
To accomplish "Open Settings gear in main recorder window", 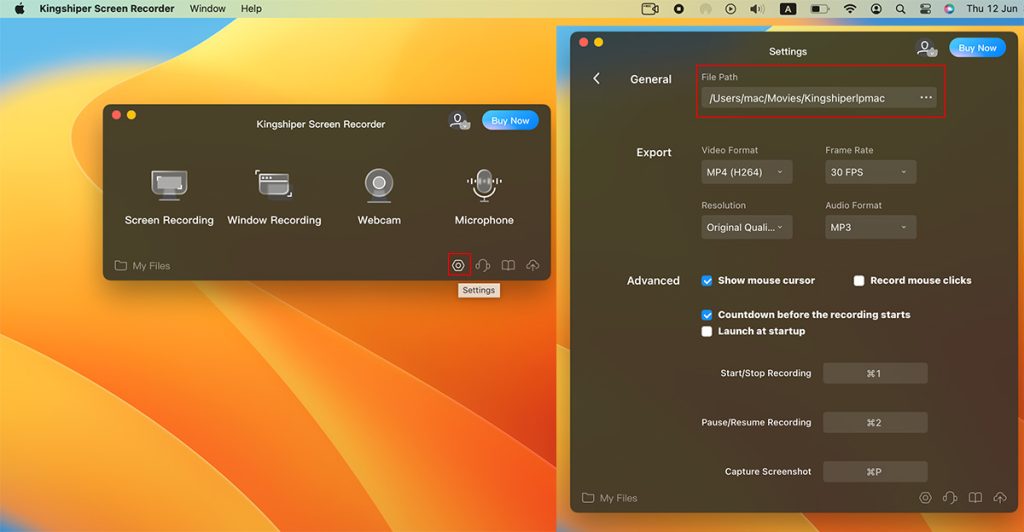I will 458,265.
